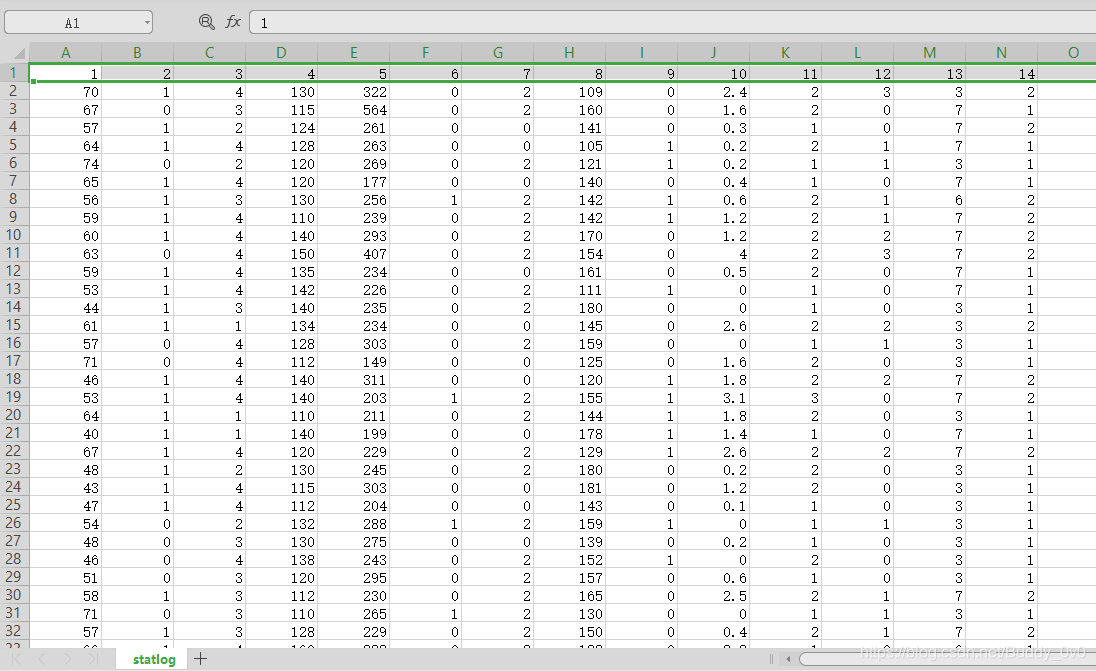The image size is (1096, 671).
Task: Click cell J11 with value 4
Action: pos(714,254)
